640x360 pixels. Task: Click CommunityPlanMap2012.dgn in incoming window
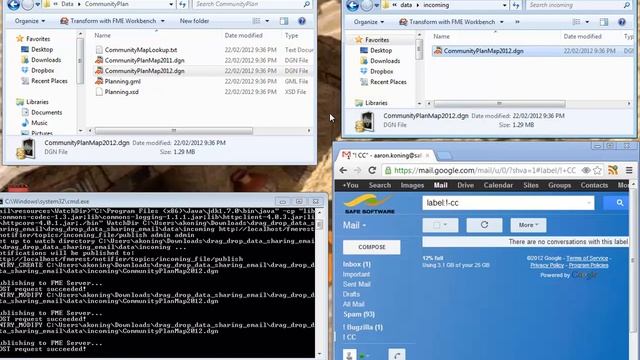click(x=483, y=51)
